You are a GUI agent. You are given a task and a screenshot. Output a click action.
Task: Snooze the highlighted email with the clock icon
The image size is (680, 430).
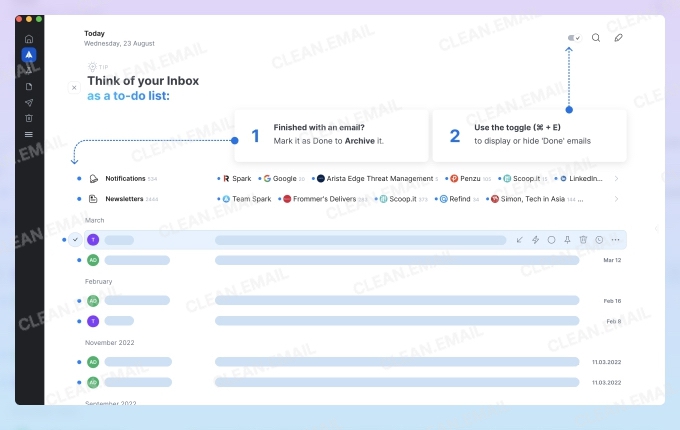[599, 240]
